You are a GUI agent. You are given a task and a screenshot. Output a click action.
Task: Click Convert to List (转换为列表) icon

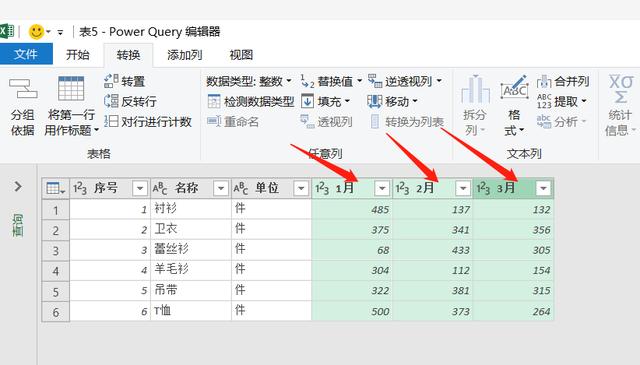point(375,121)
